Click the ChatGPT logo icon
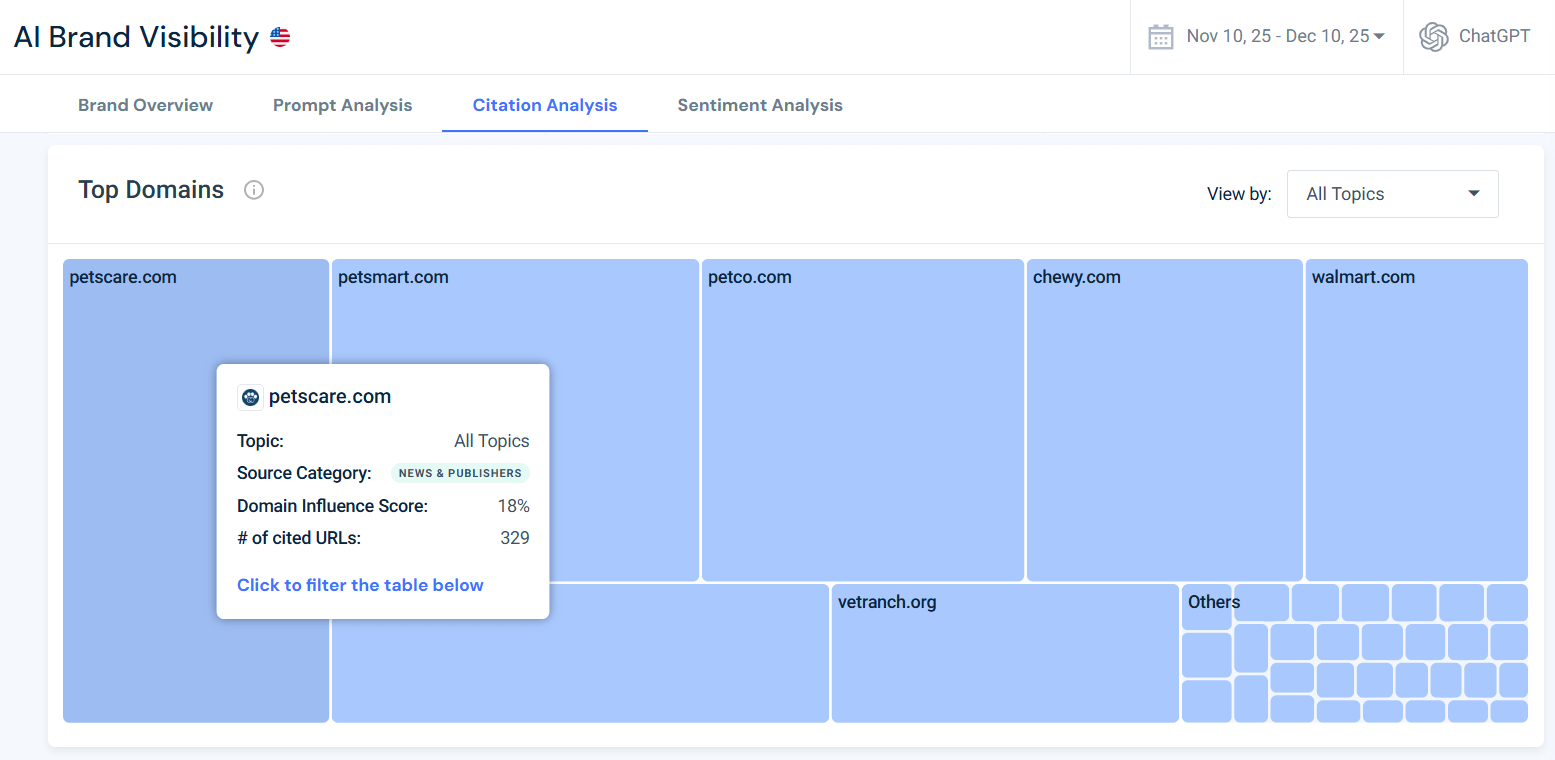The width and height of the screenshot is (1555, 760). pos(1433,36)
